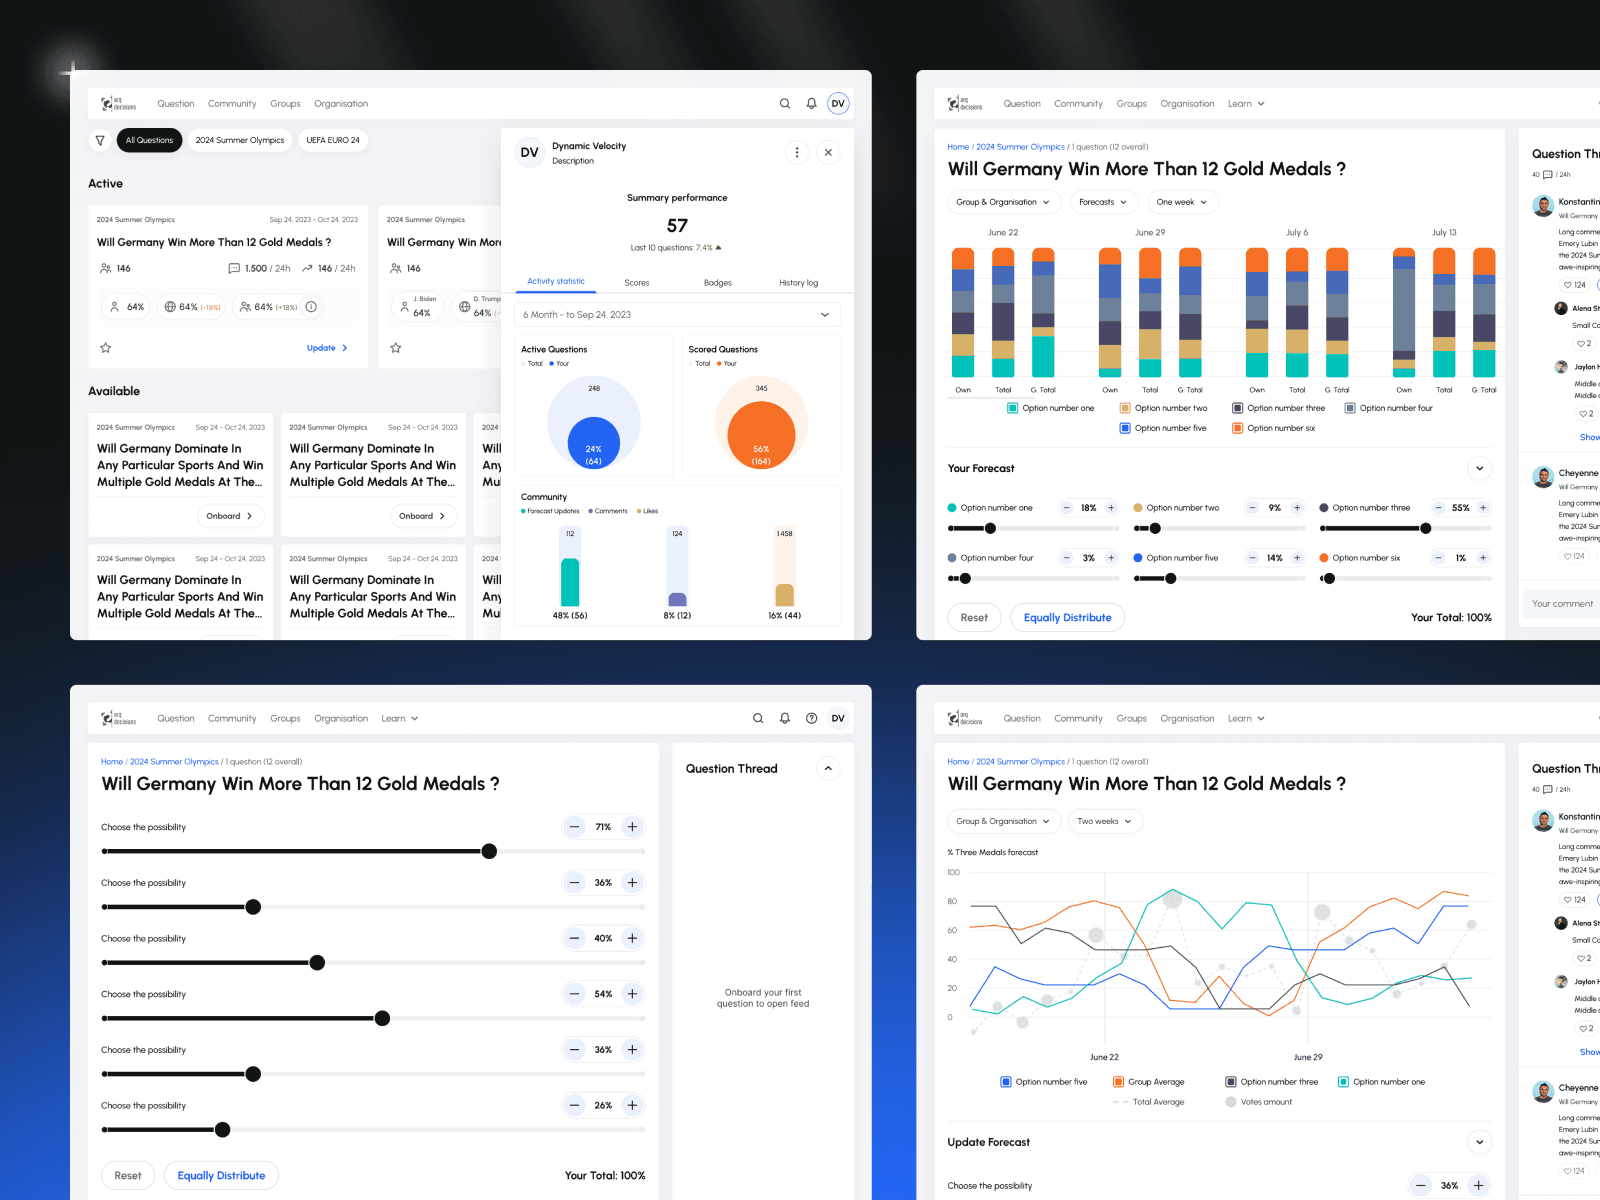
Task: Click the Your comment input field
Action: tap(1563, 604)
